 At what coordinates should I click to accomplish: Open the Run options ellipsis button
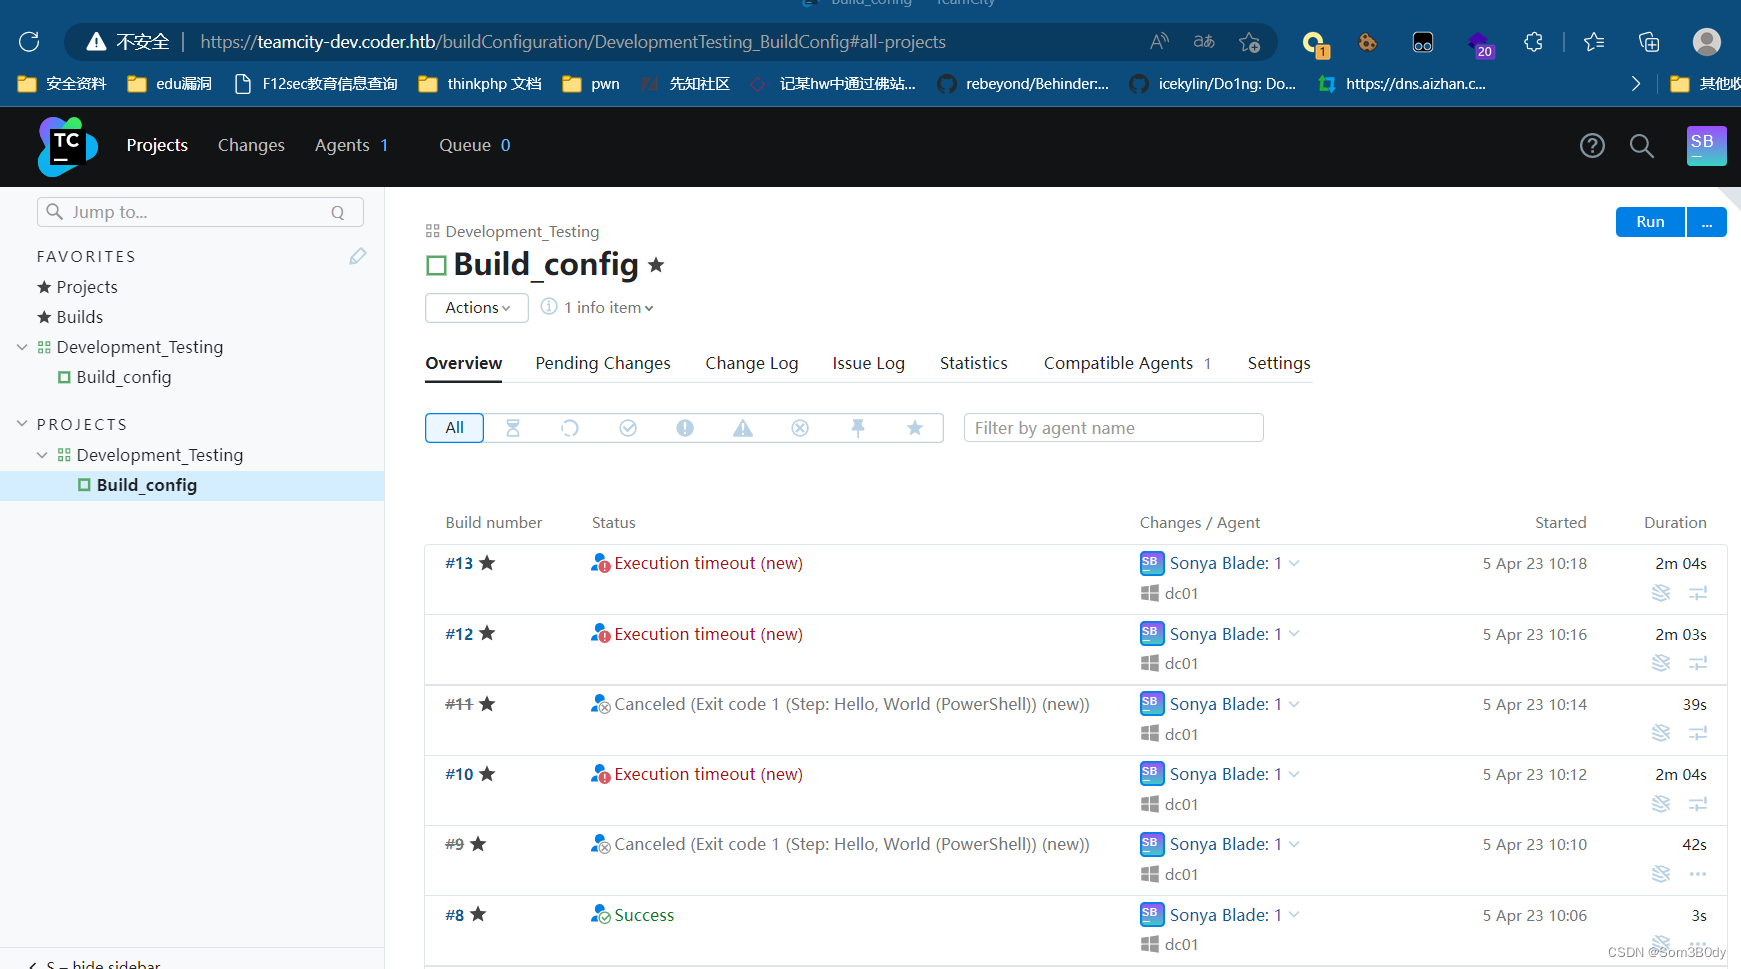(x=1707, y=222)
